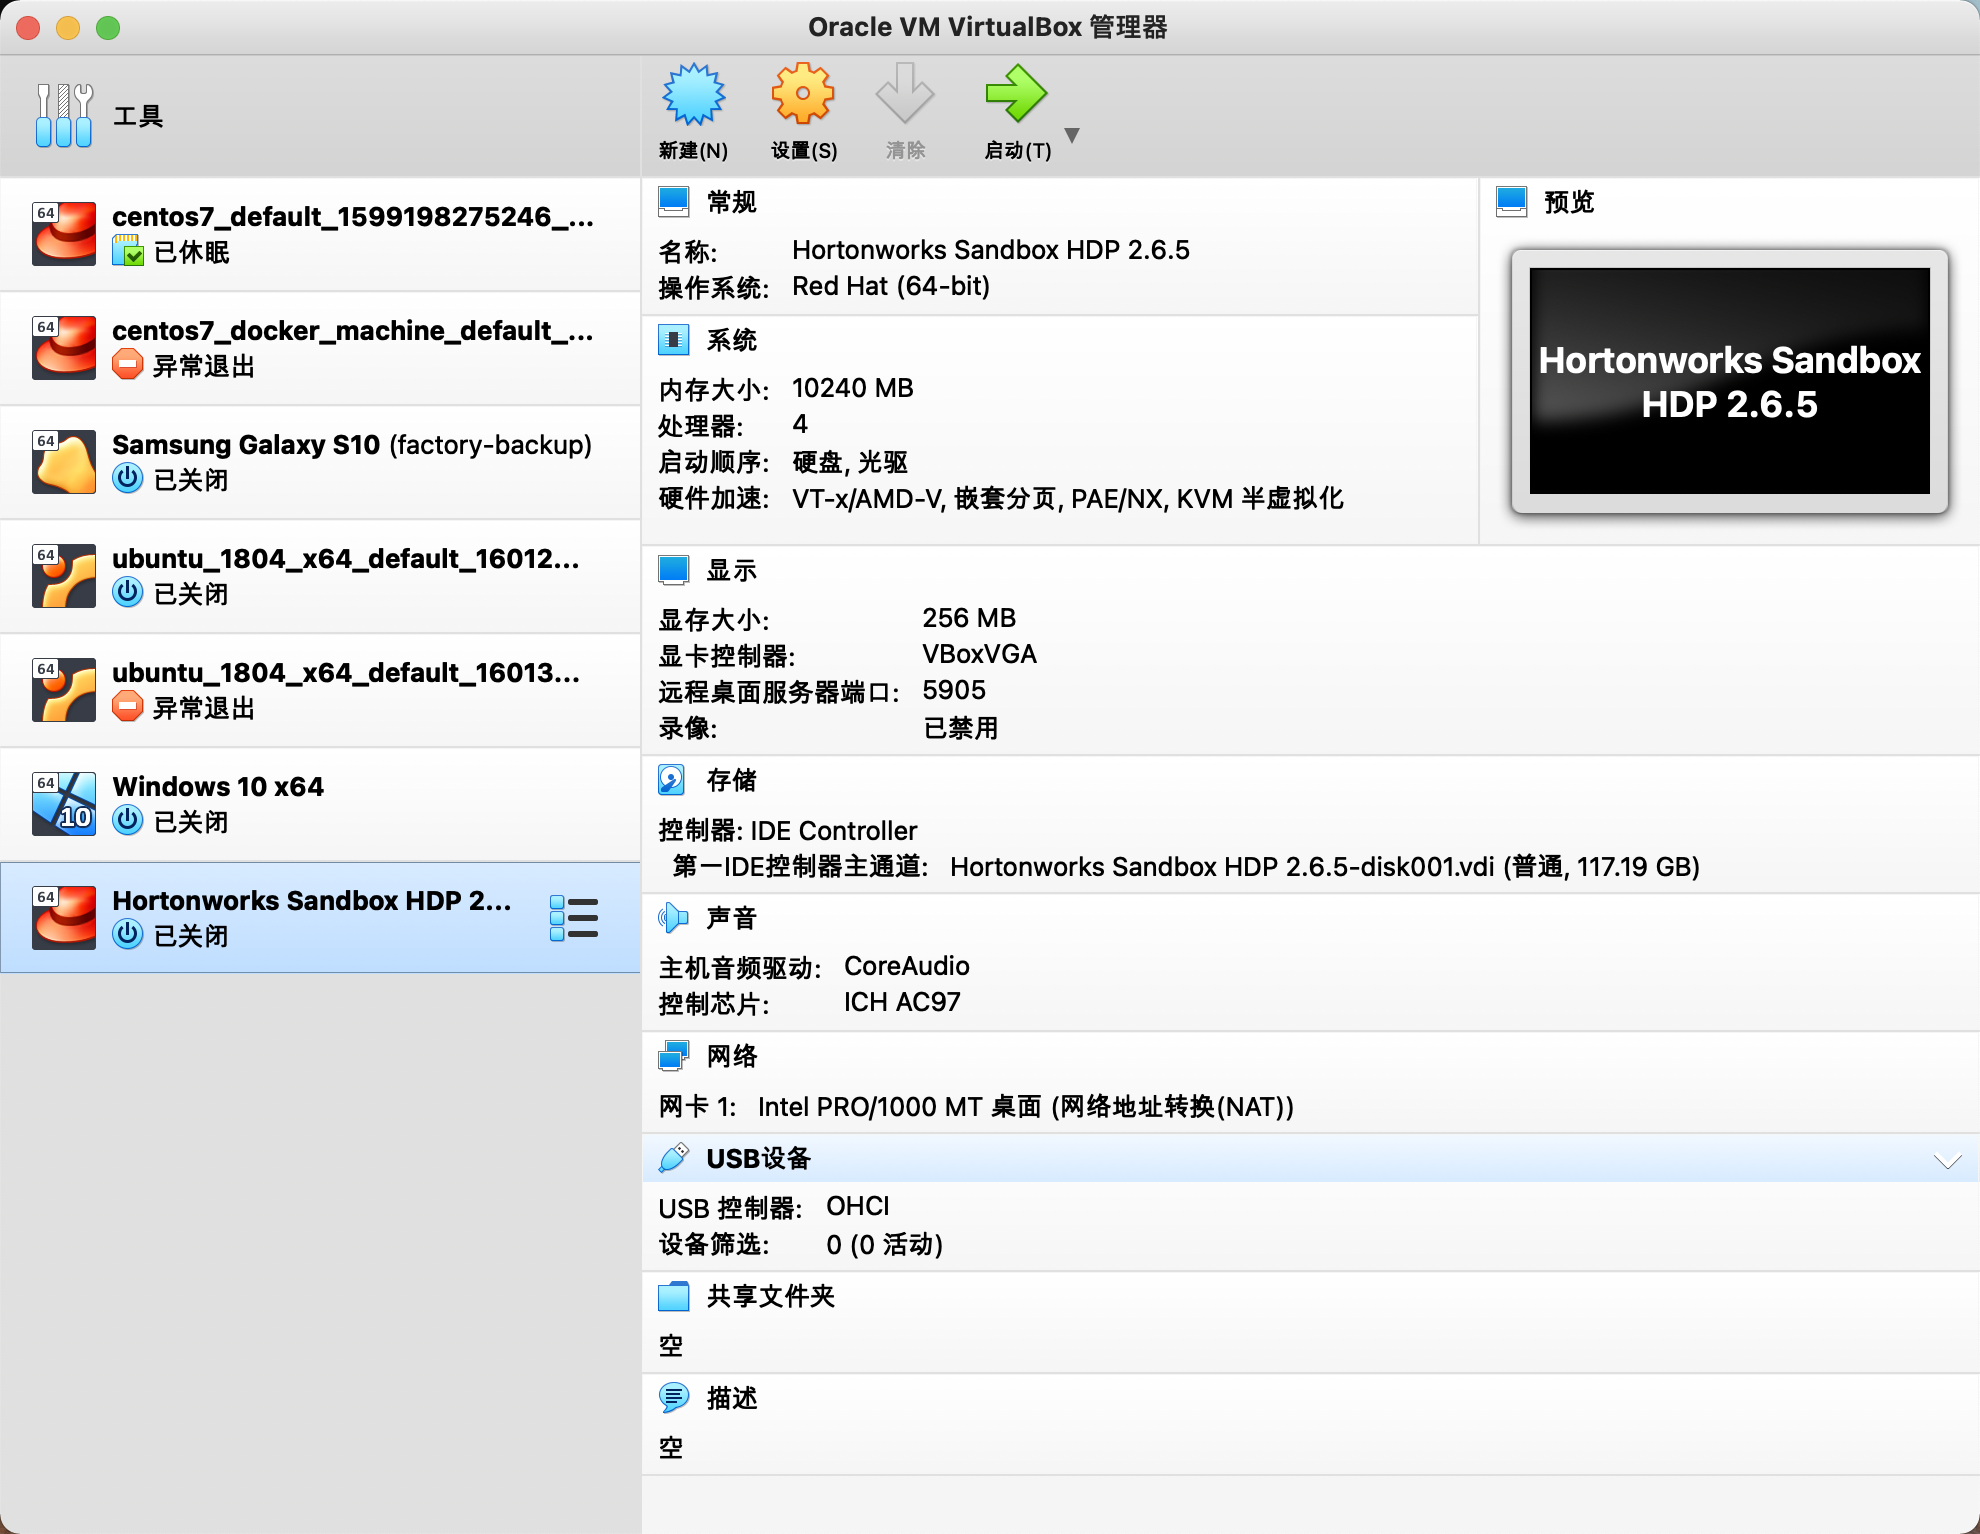Open Hortonworks Sandbox VM list menu icon

574,918
